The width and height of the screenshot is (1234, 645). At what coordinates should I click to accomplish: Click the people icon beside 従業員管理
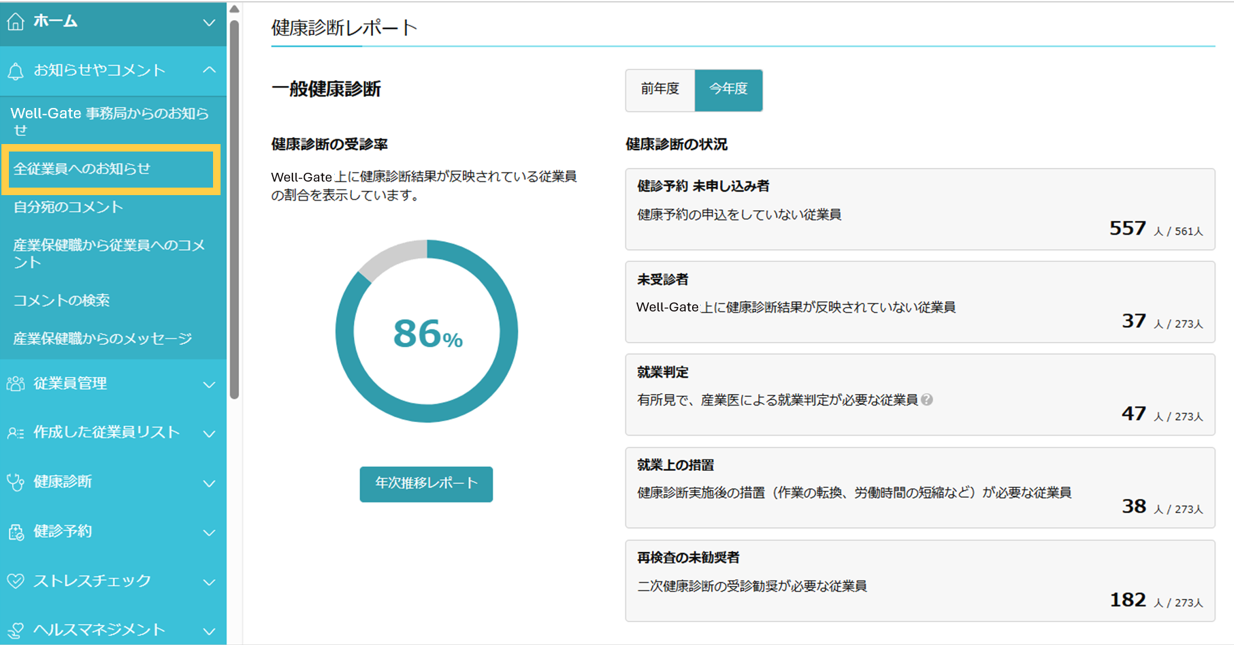pos(15,383)
